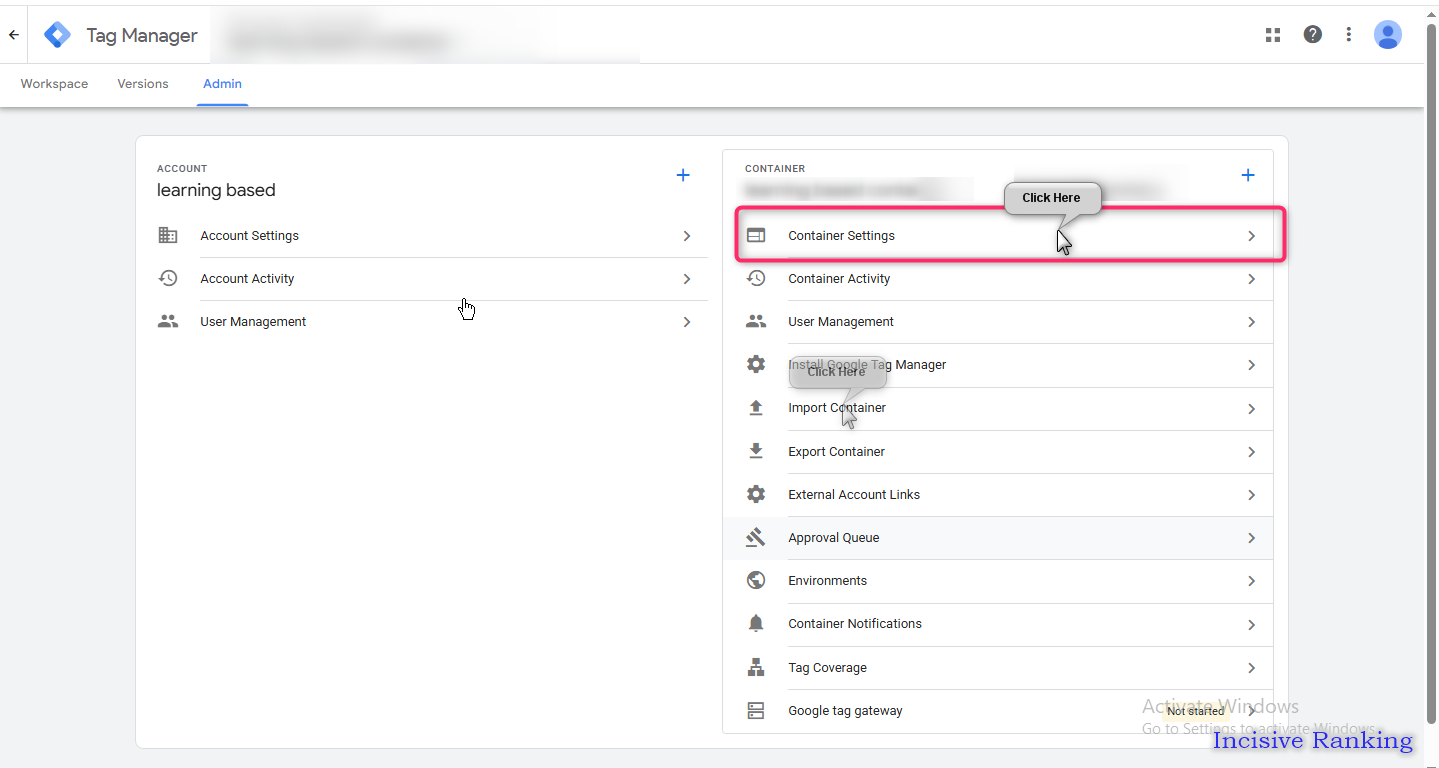Click the back arrow beside Tag Manager logo
This screenshot has height=768, width=1439.
click(14, 35)
